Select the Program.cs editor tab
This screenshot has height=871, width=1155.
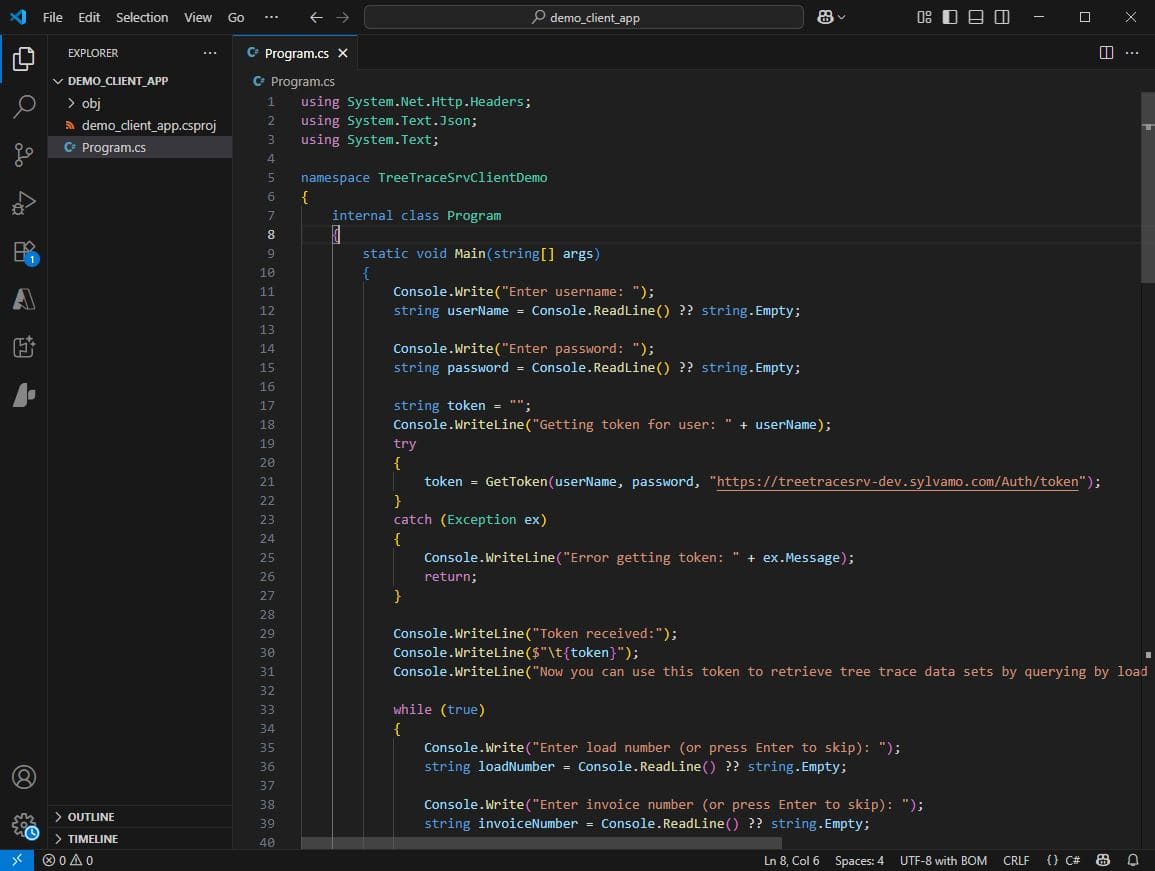[x=296, y=53]
